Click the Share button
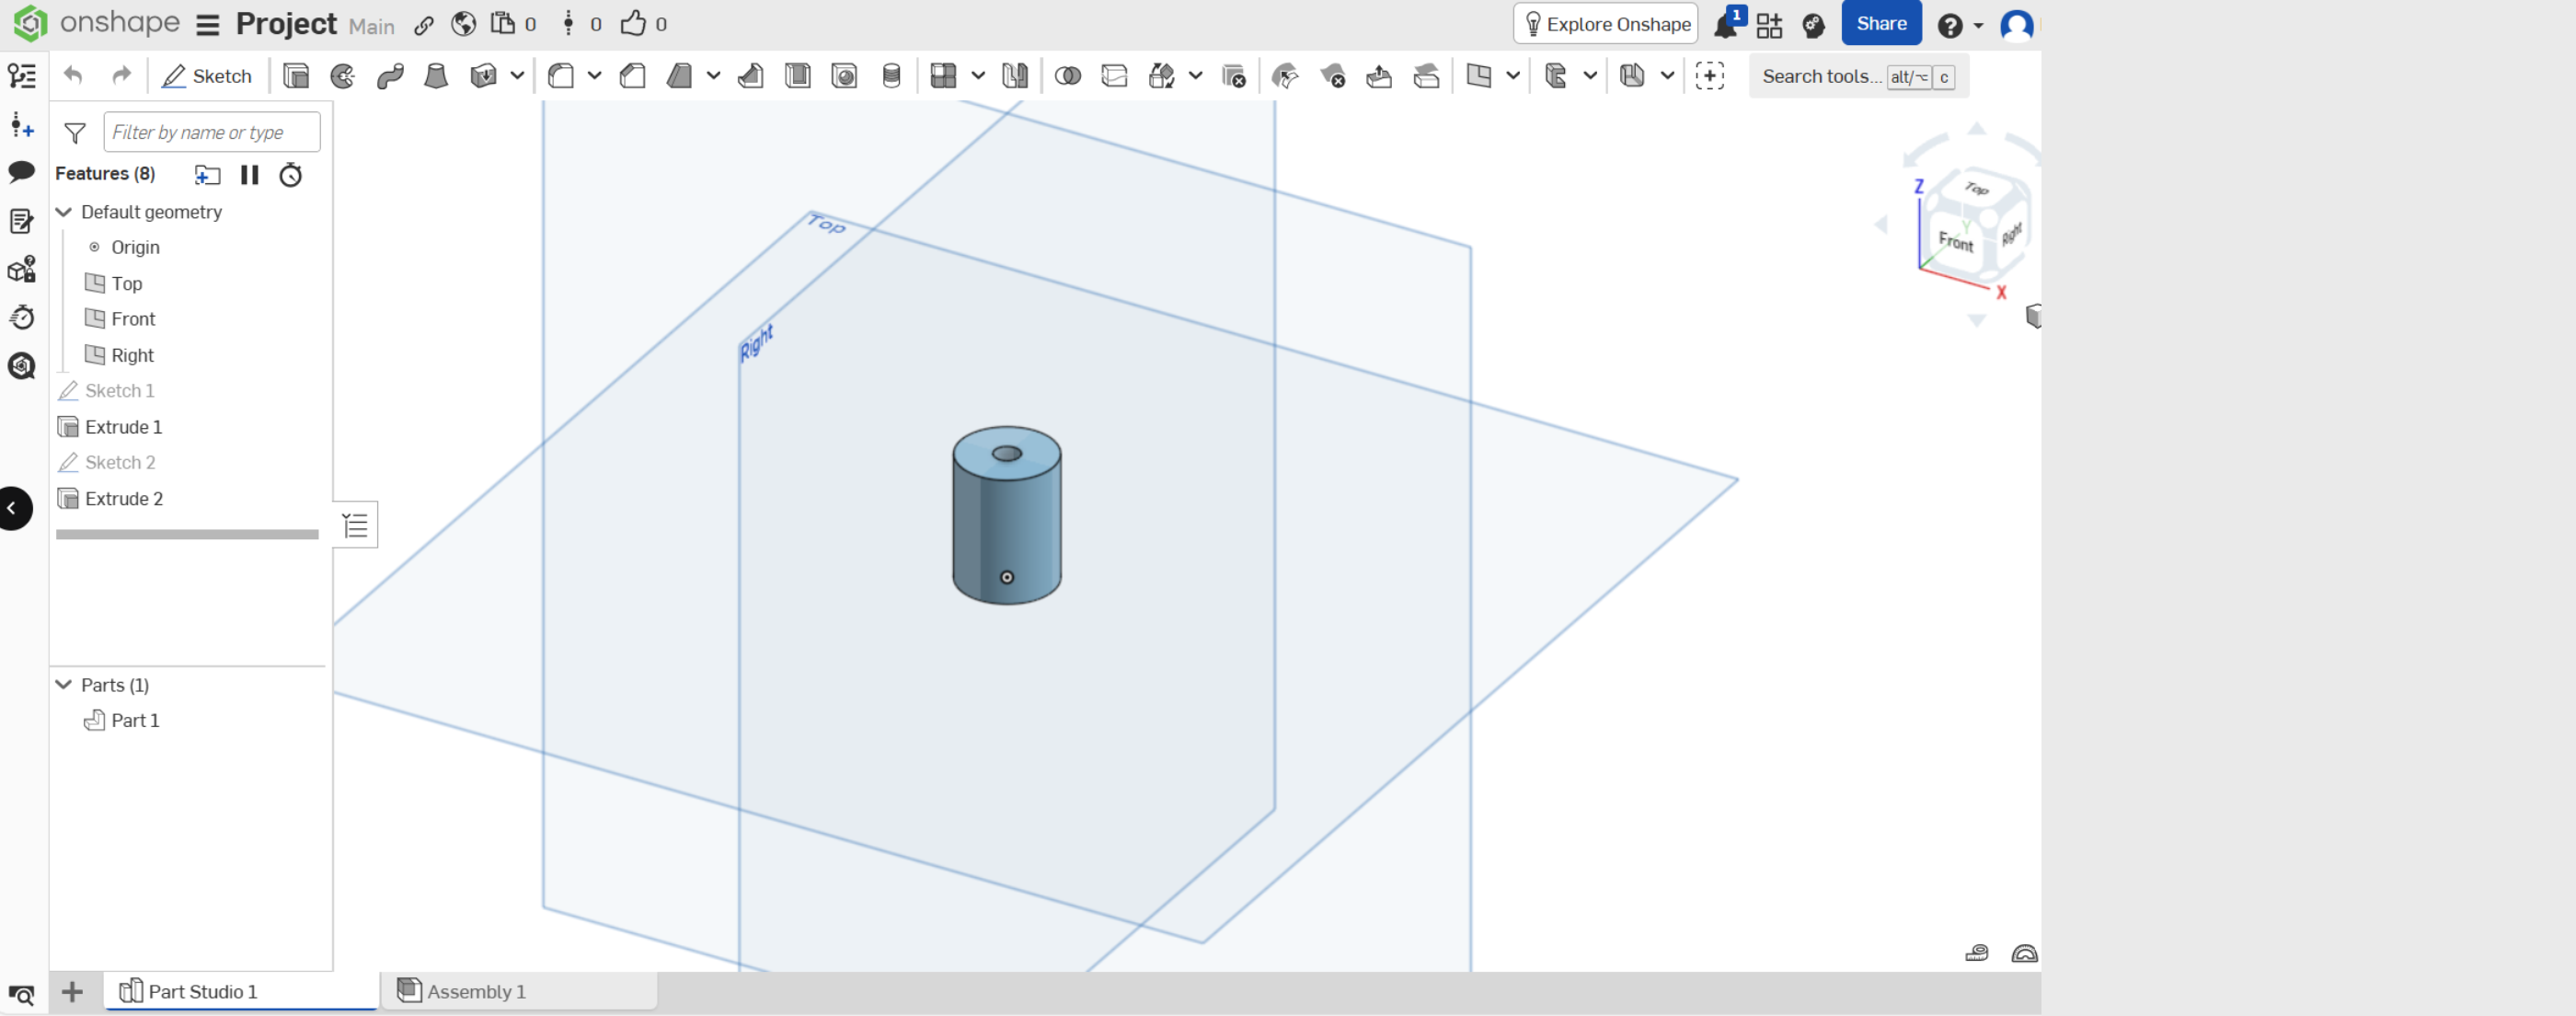The width and height of the screenshot is (2576, 1016). point(1880,24)
